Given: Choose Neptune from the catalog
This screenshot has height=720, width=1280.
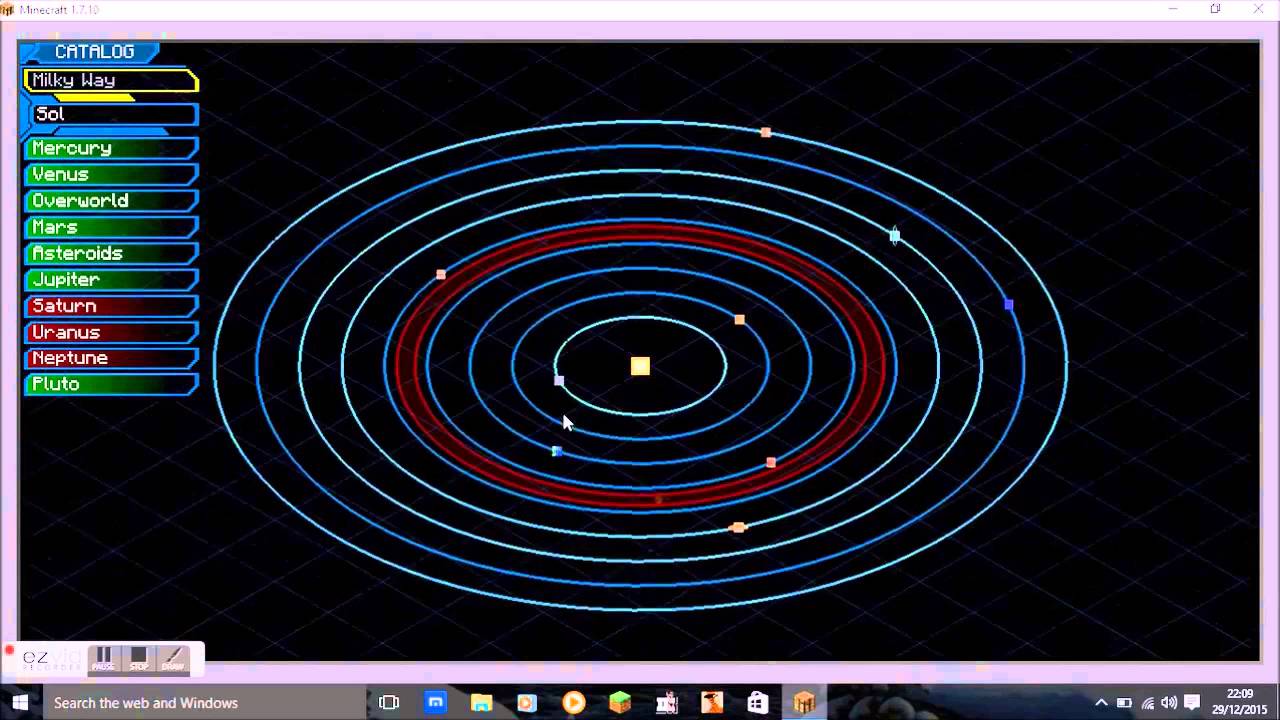Looking at the screenshot, I should point(110,358).
